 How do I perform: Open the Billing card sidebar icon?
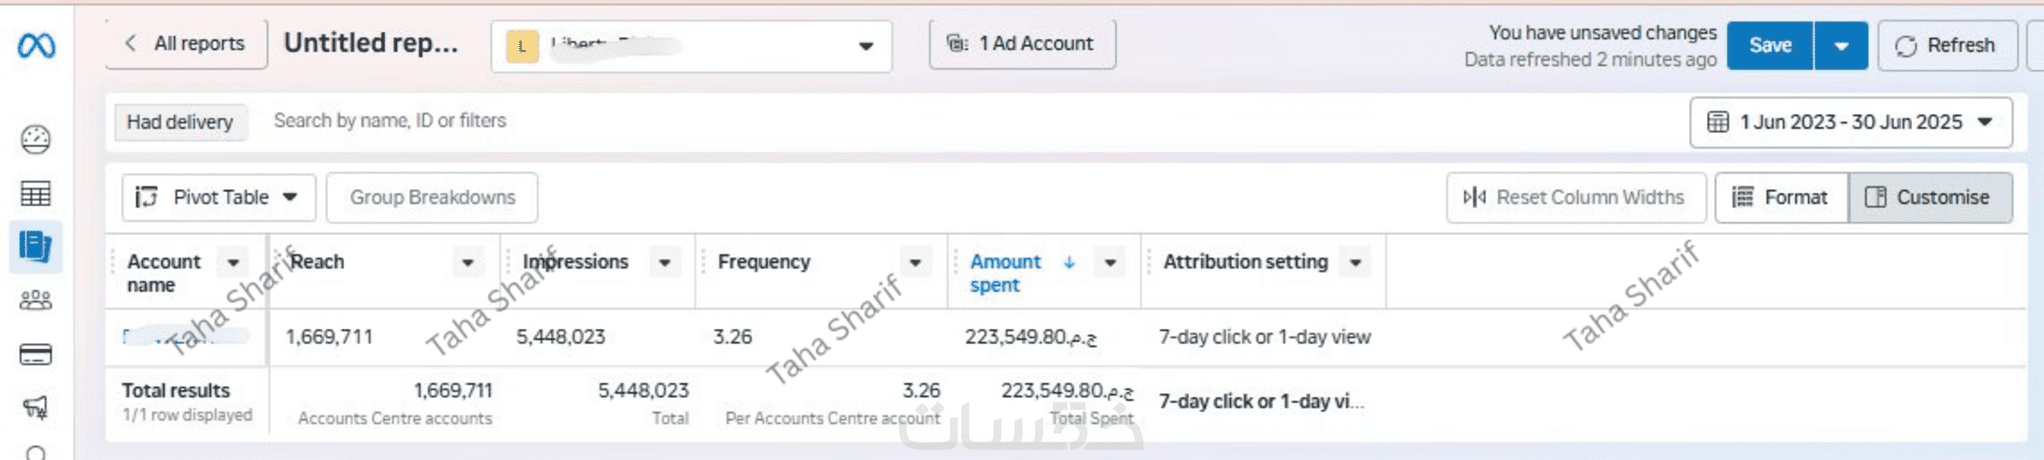[36, 355]
